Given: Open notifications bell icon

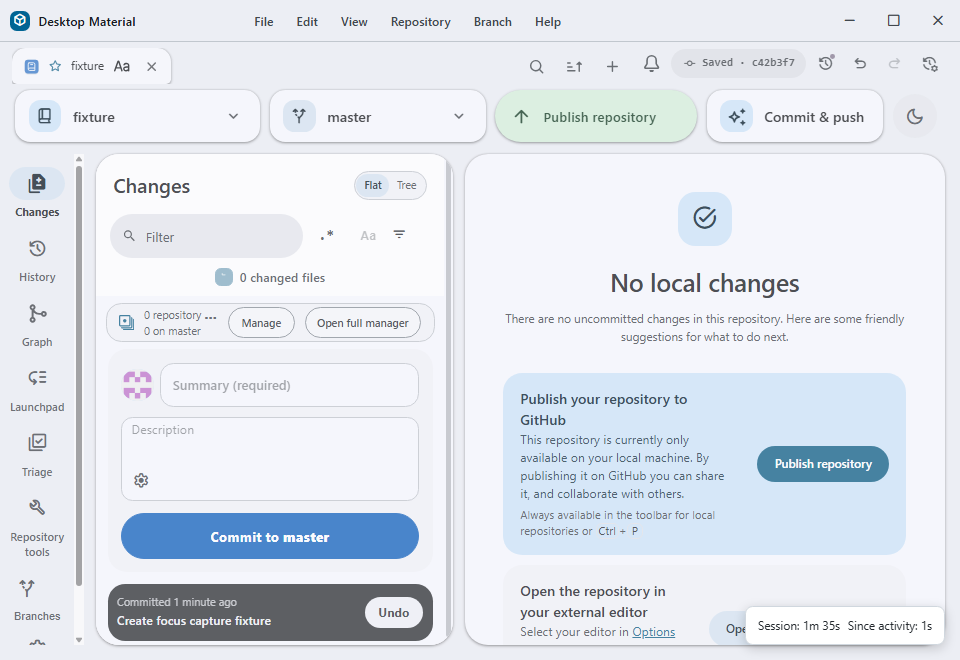Looking at the screenshot, I should point(651,64).
